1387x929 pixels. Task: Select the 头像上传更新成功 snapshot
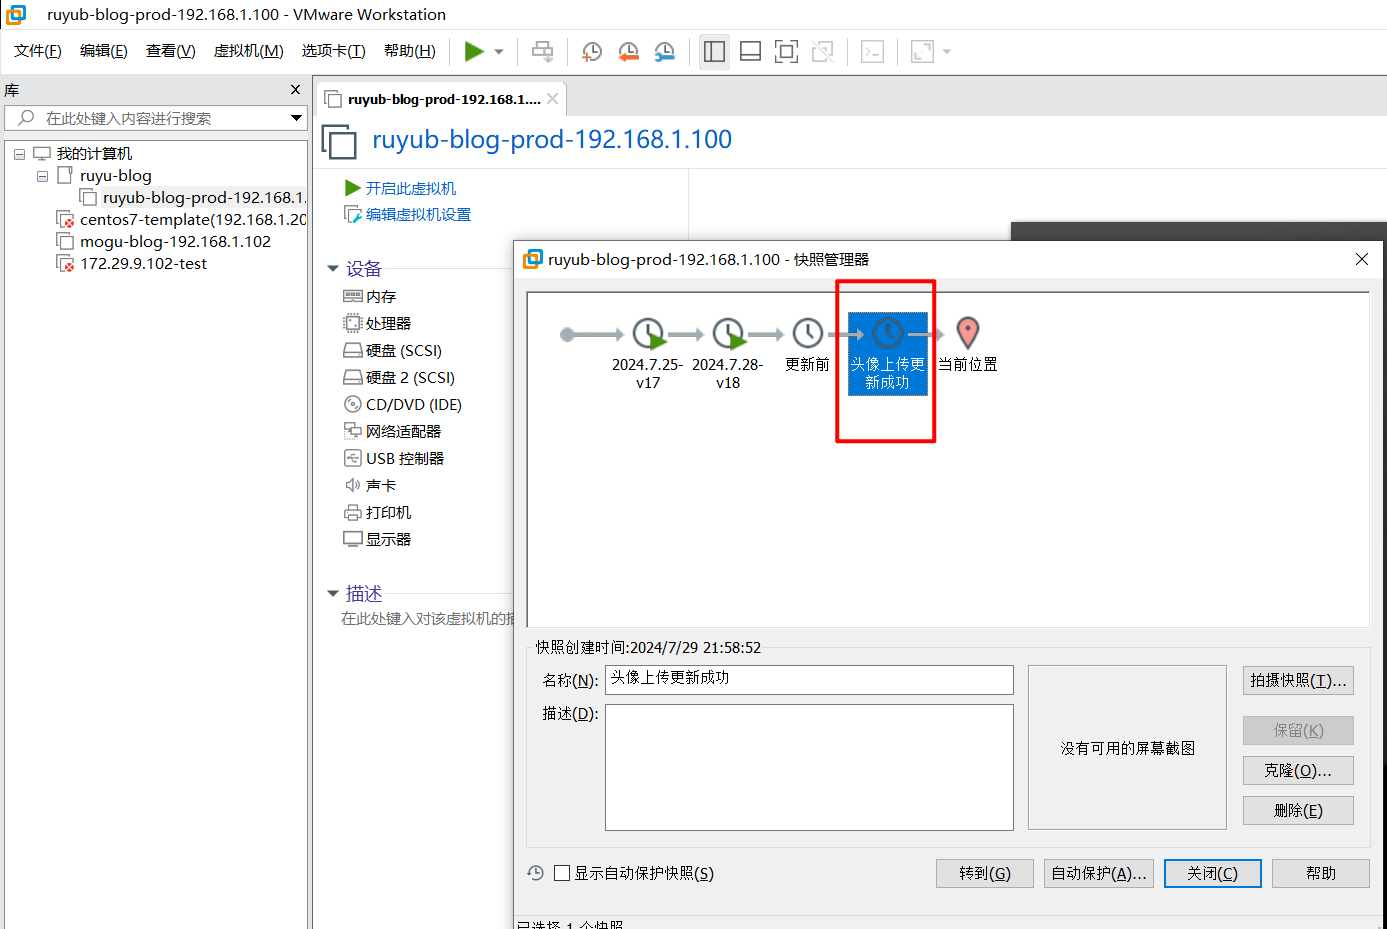click(888, 354)
